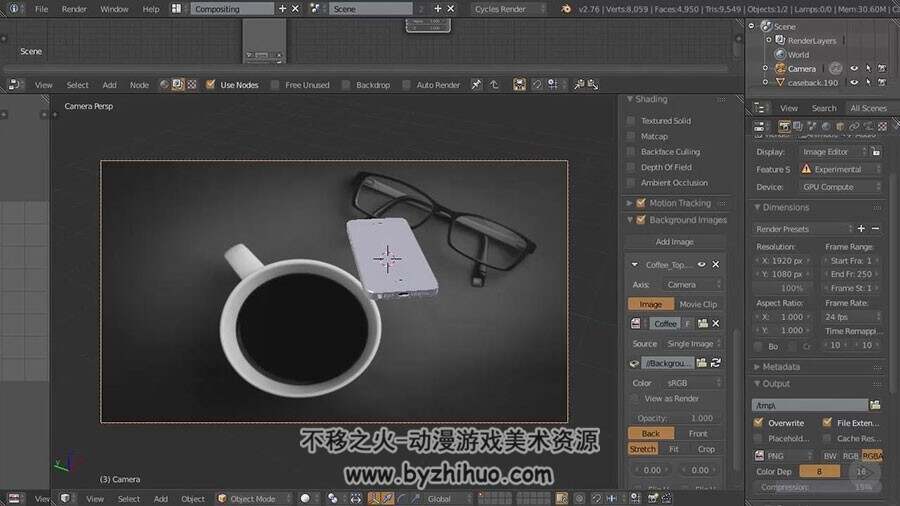
Task: Open the World properties tab icon
Action: 826,126
